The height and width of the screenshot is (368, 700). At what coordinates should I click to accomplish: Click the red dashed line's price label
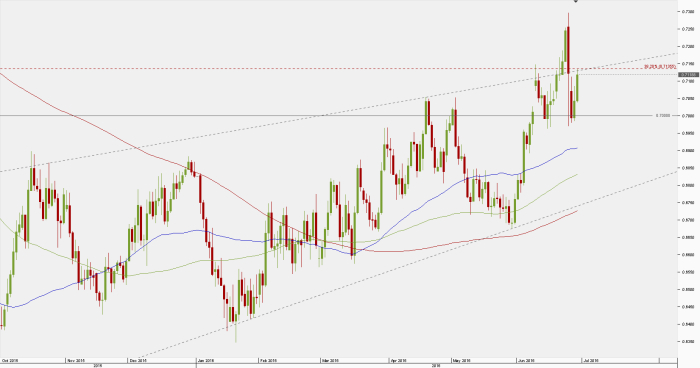click(x=660, y=67)
